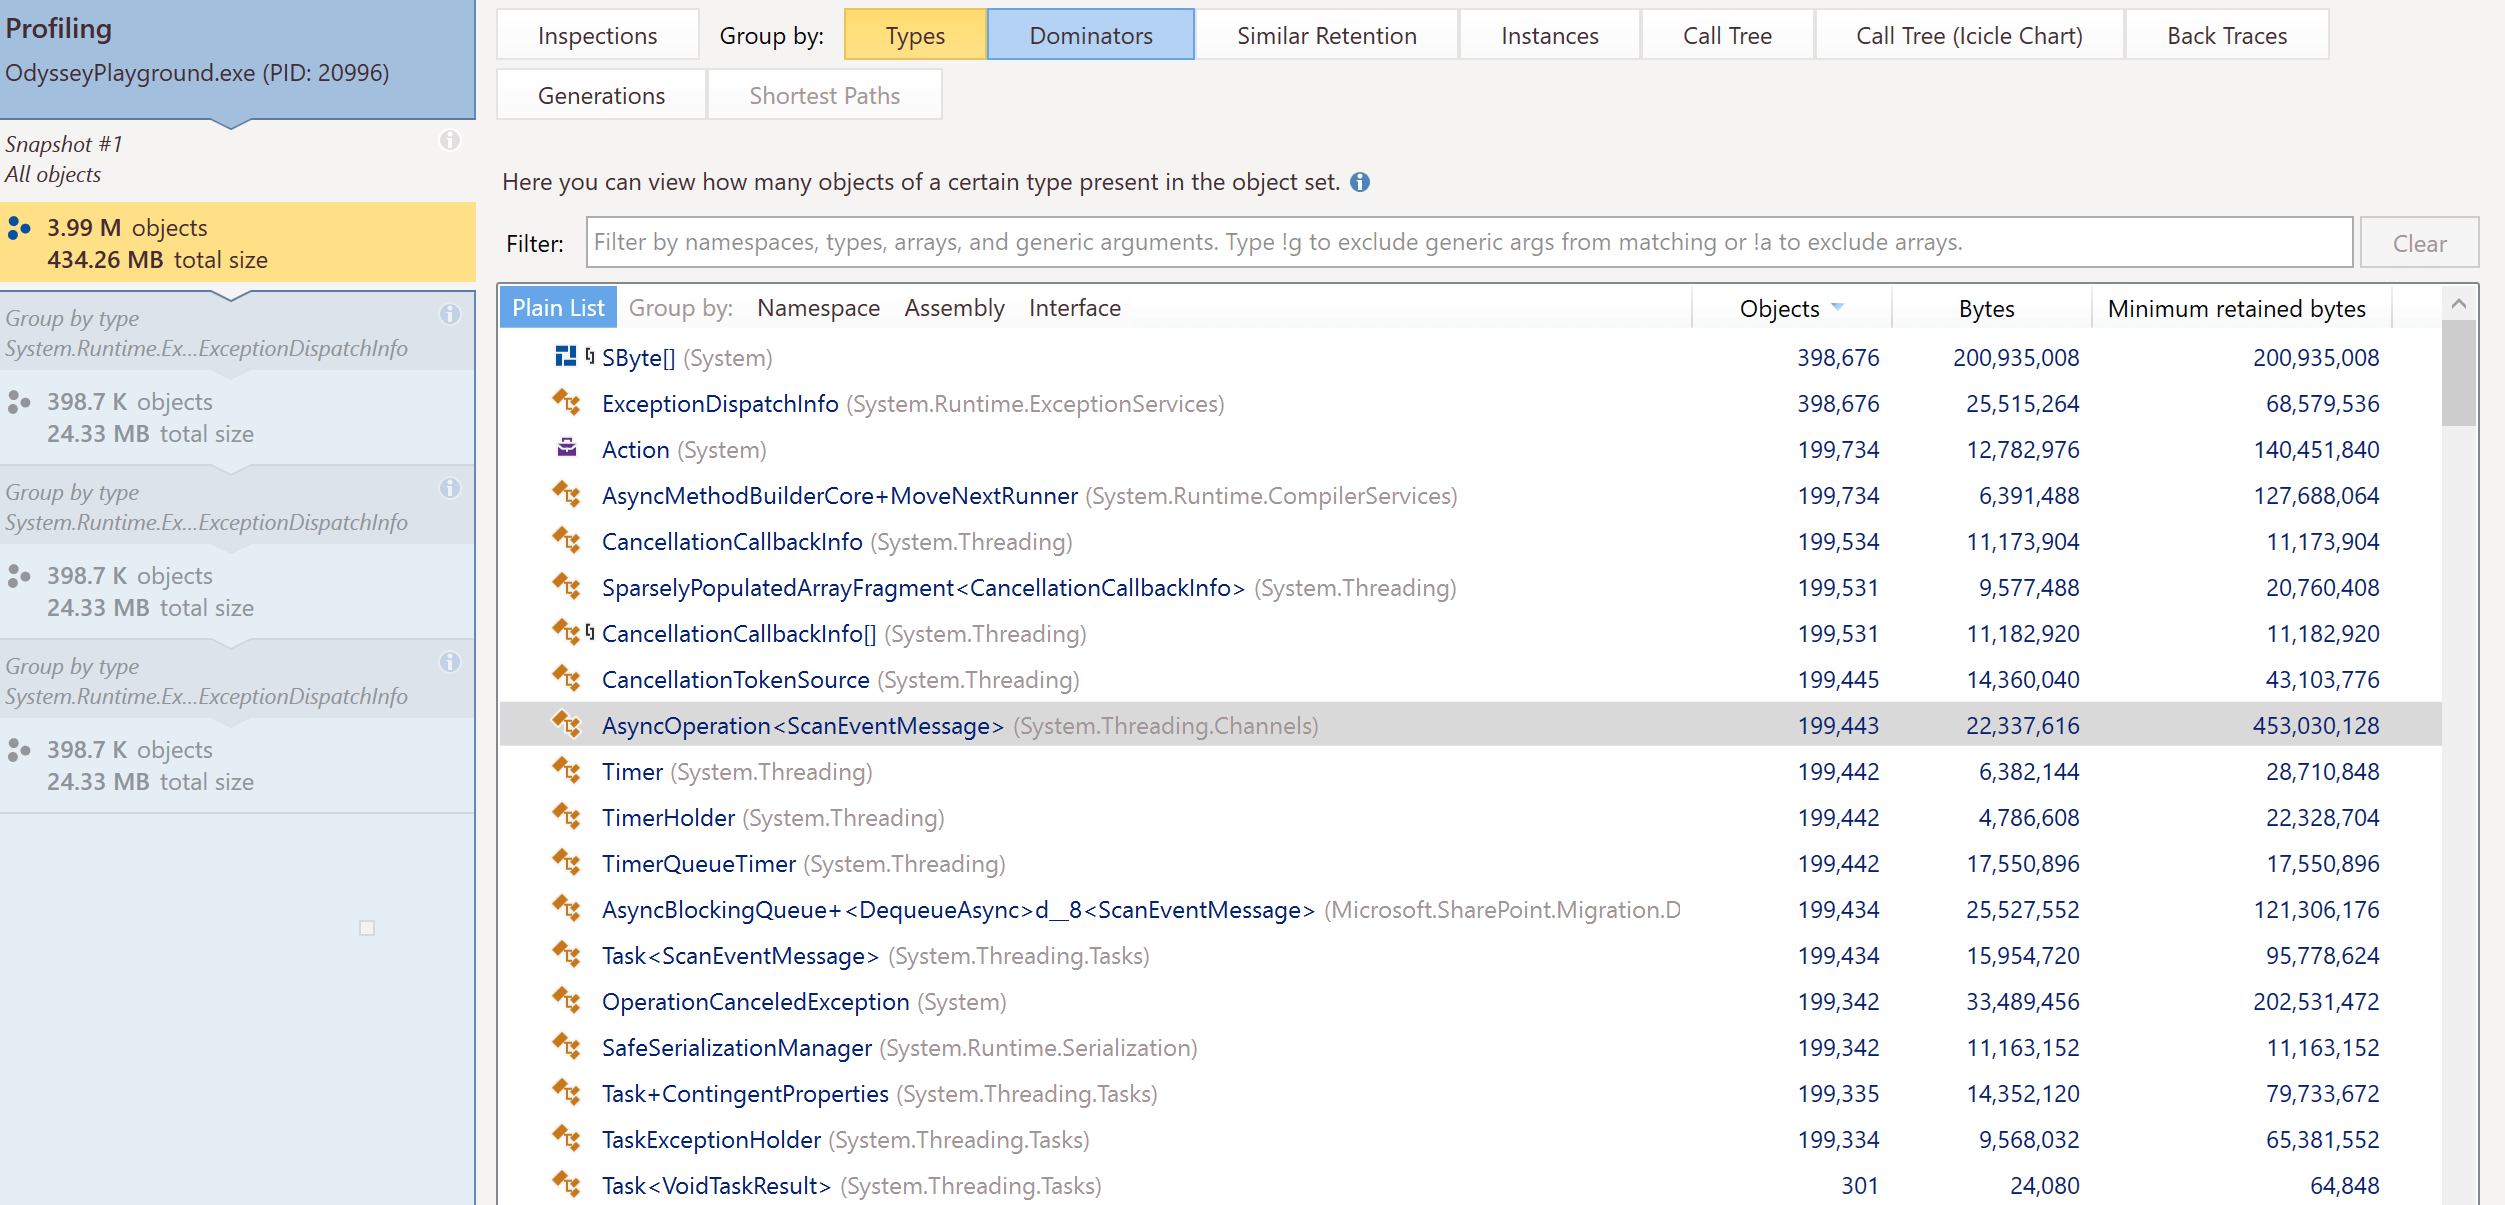This screenshot has height=1205, width=2505.
Task: Click the Task<ScanEventMessage> class icon
Action: point(568,955)
